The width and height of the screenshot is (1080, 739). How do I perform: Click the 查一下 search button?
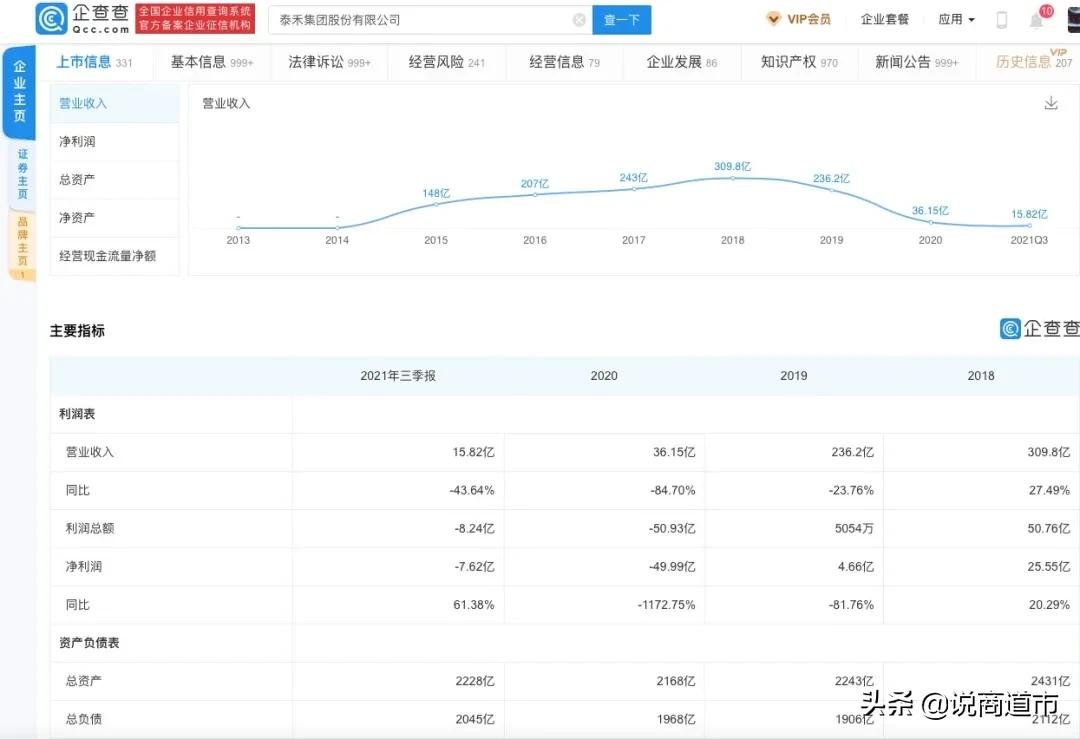pos(621,20)
